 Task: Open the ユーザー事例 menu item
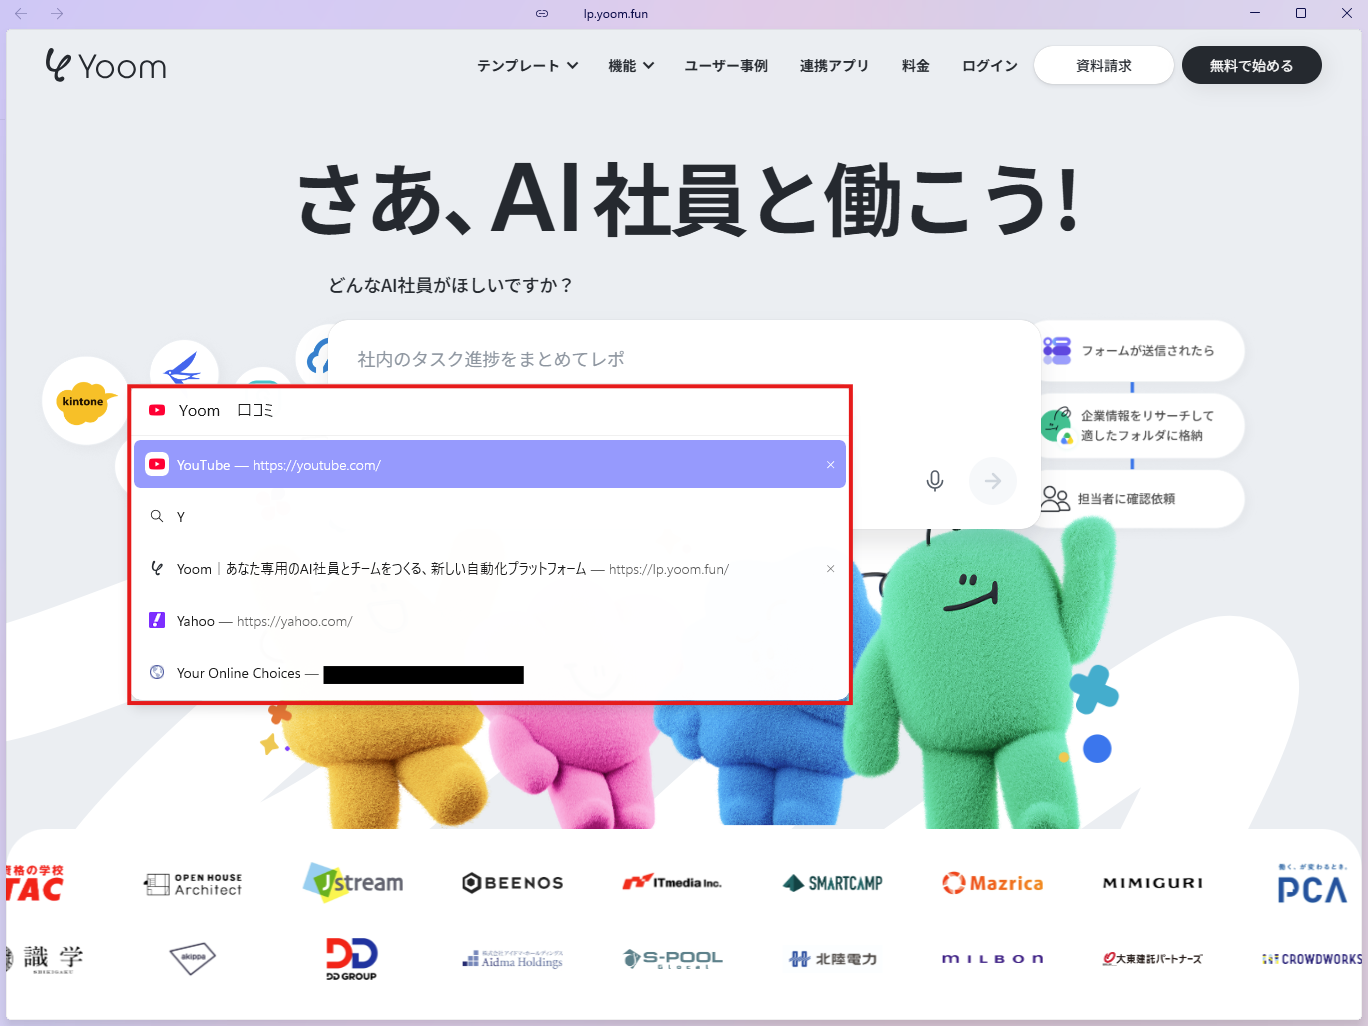click(726, 66)
